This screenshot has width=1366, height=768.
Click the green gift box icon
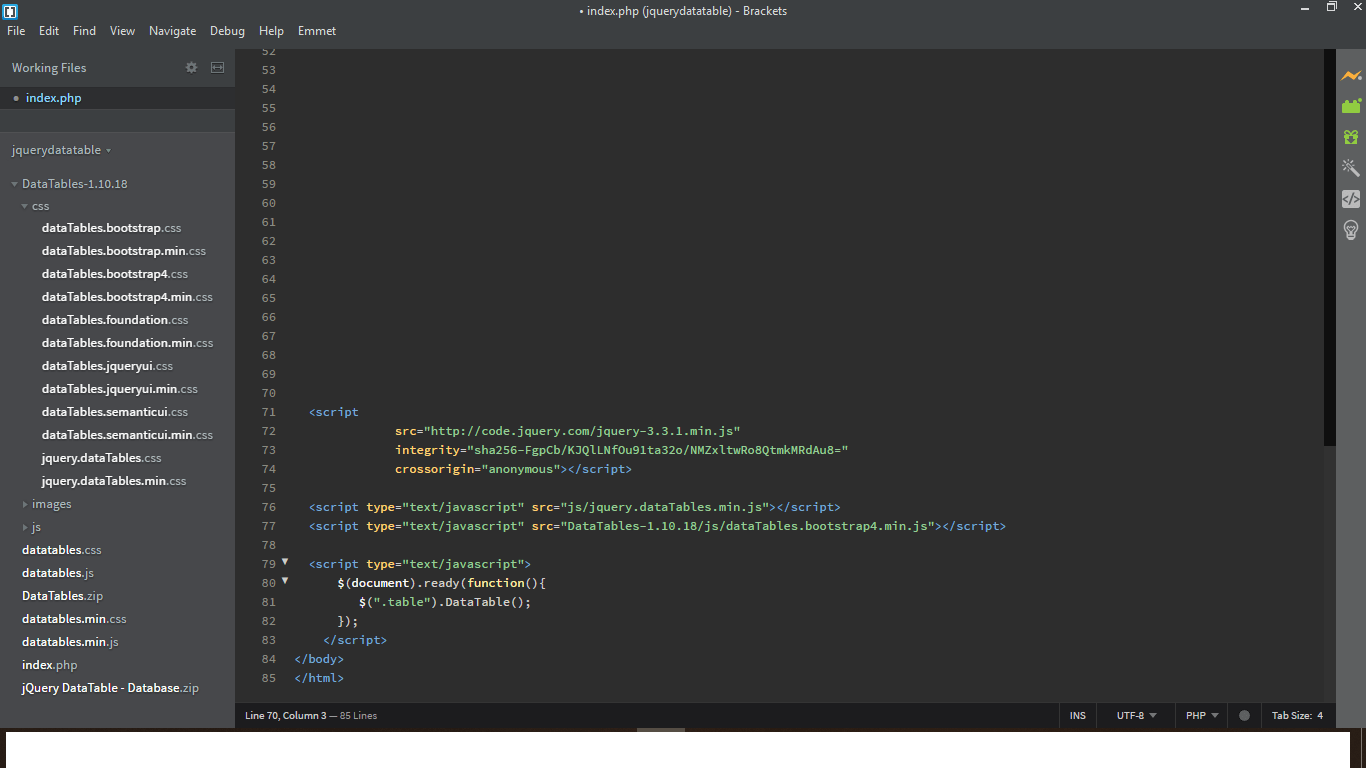pyautogui.click(x=1351, y=137)
